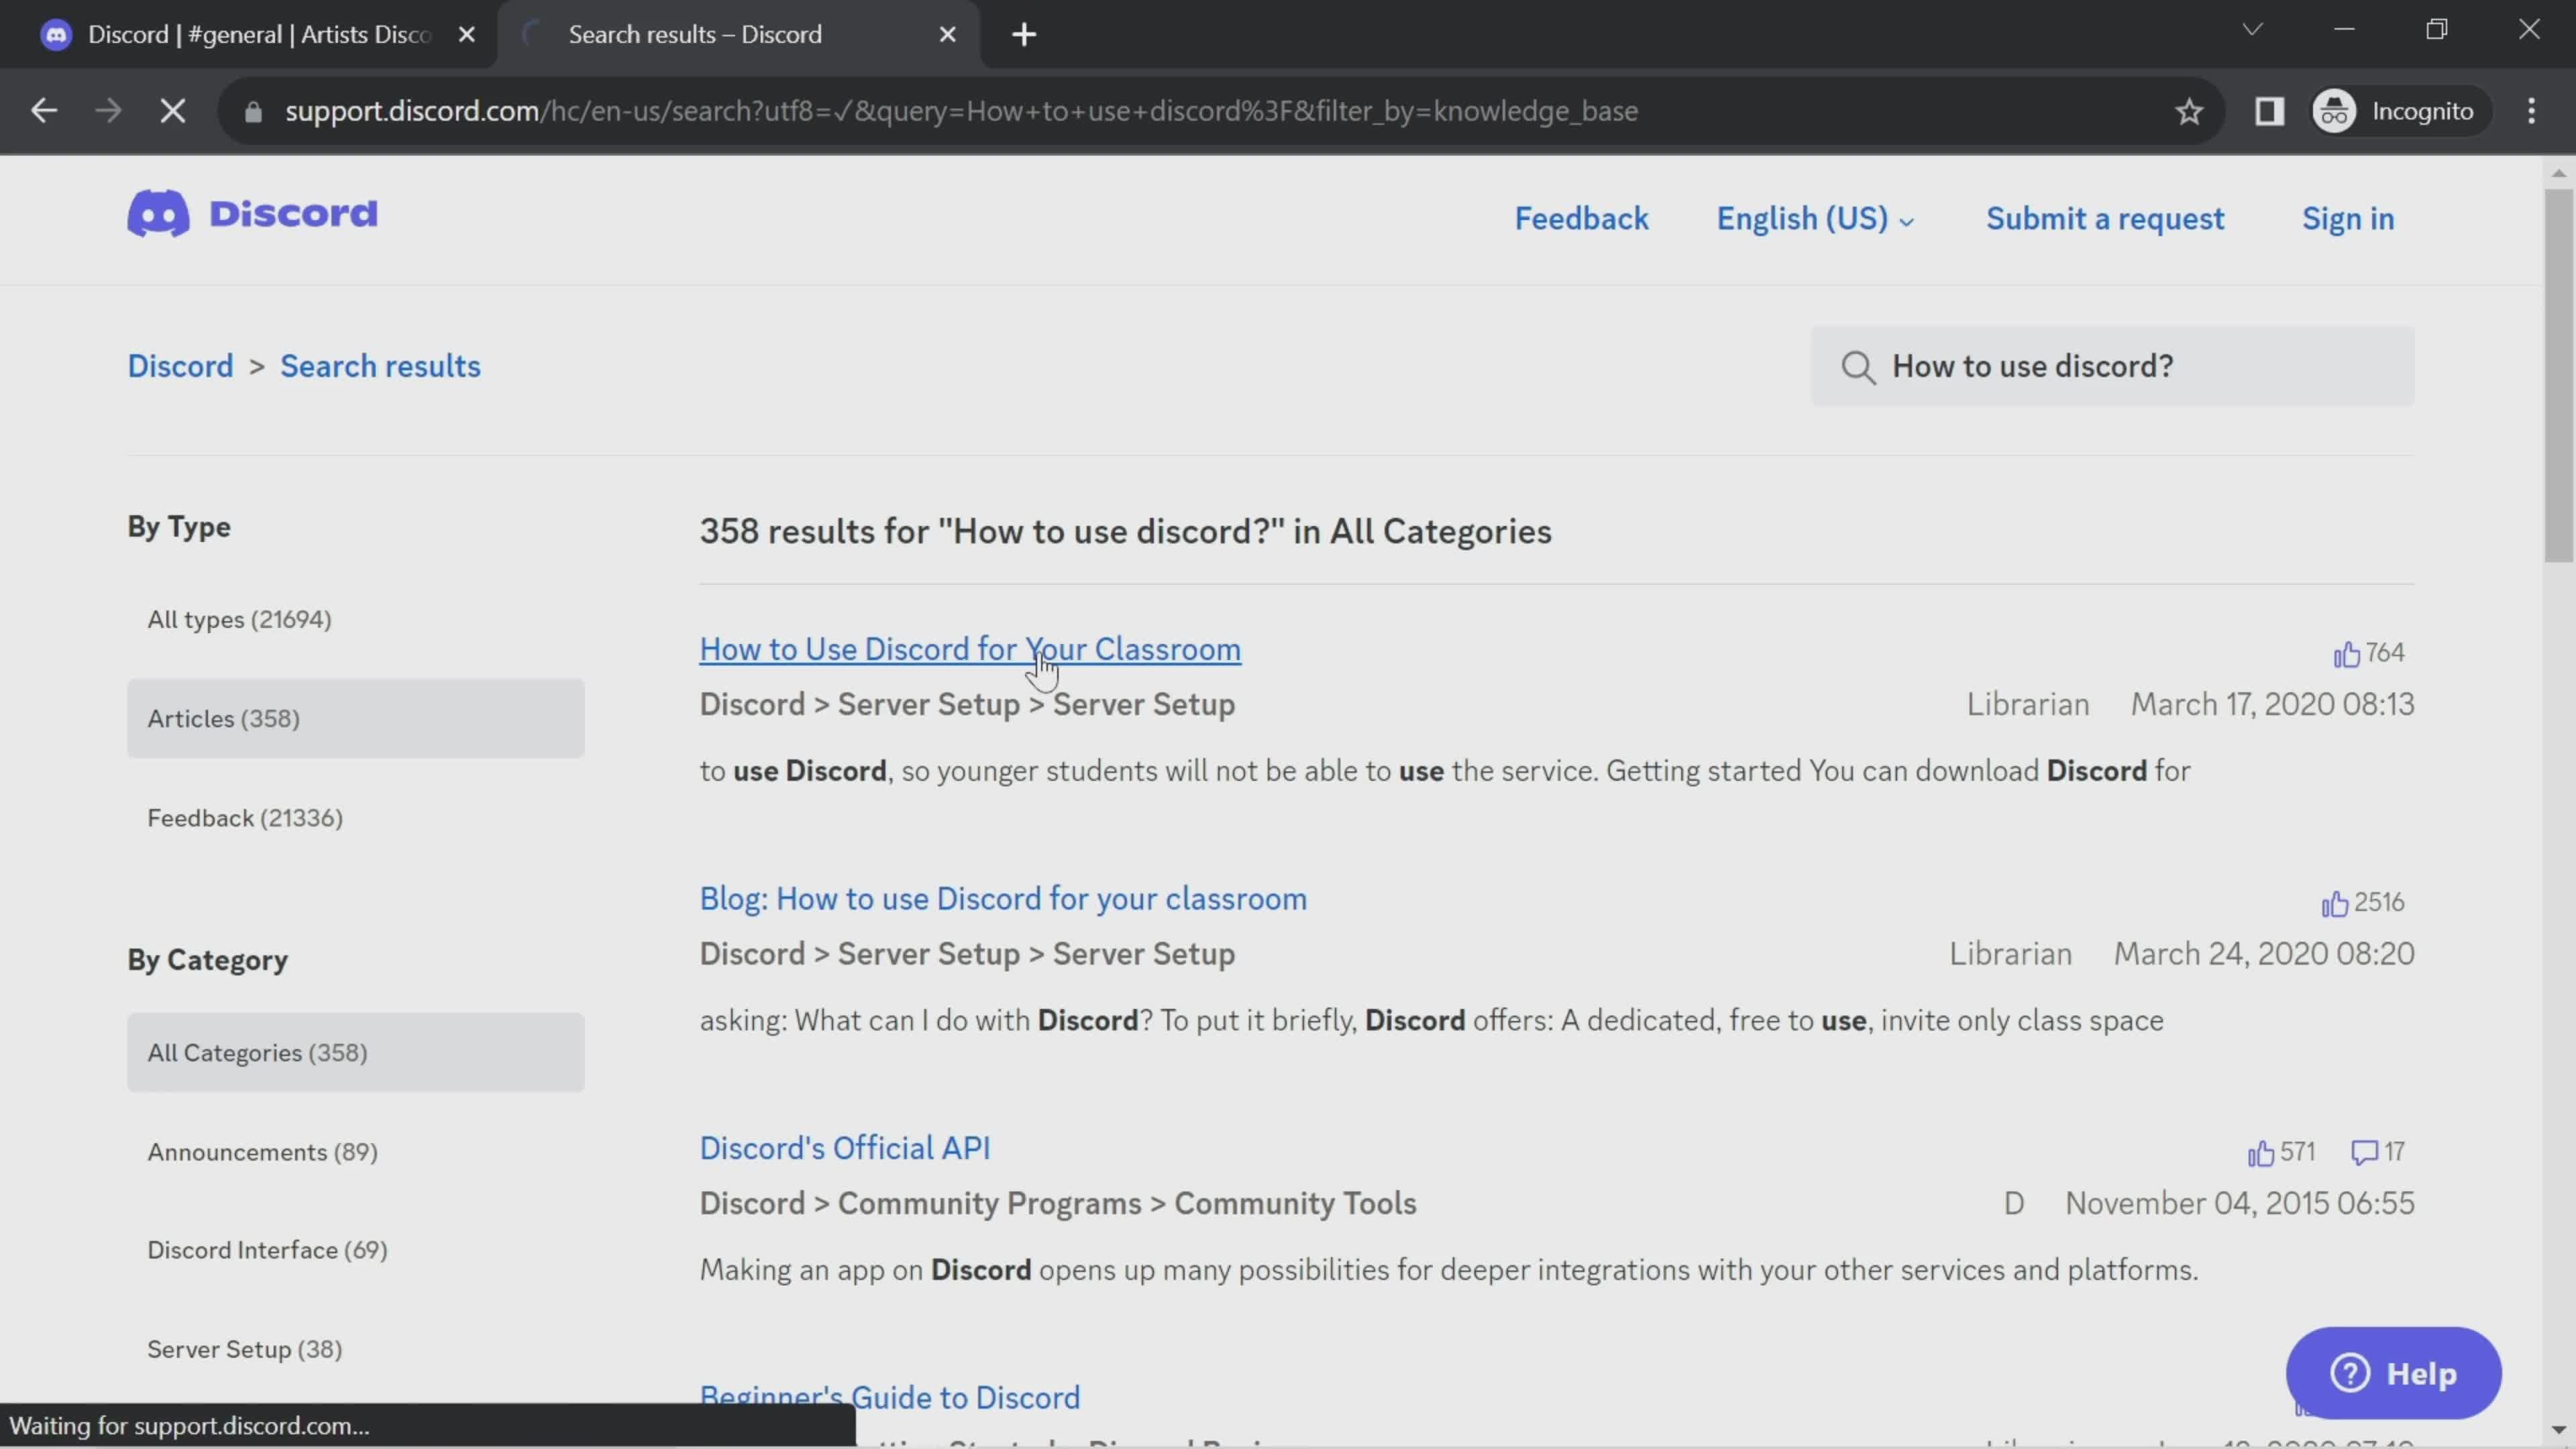The width and height of the screenshot is (2576, 1449).
Task: Click the page vertical scrollbar thumb
Action: pyautogui.click(x=2558, y=375)
